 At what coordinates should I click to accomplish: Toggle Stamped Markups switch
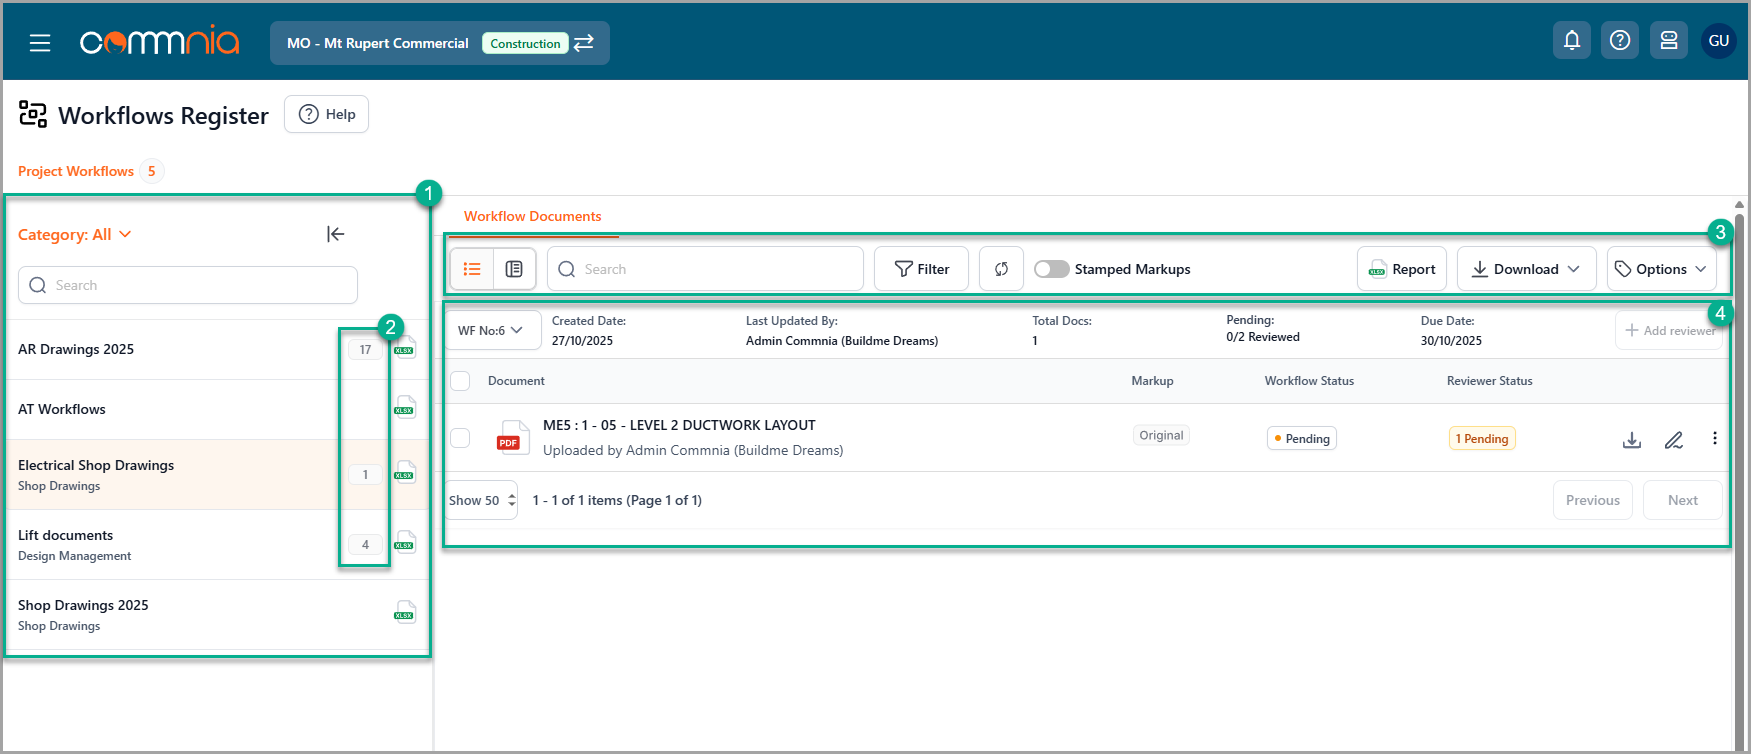click(x=1051, y=269)
